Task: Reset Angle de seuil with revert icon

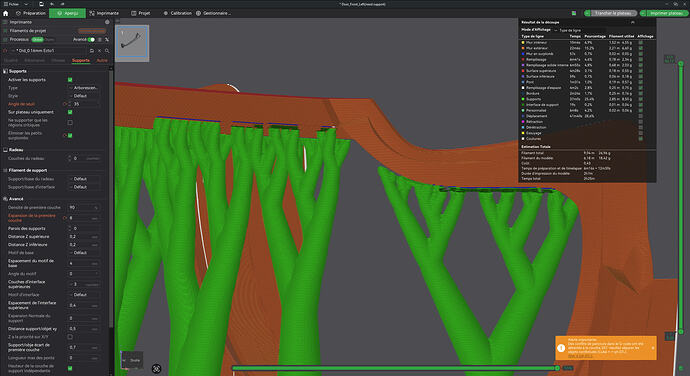Action: click(65, 104)
